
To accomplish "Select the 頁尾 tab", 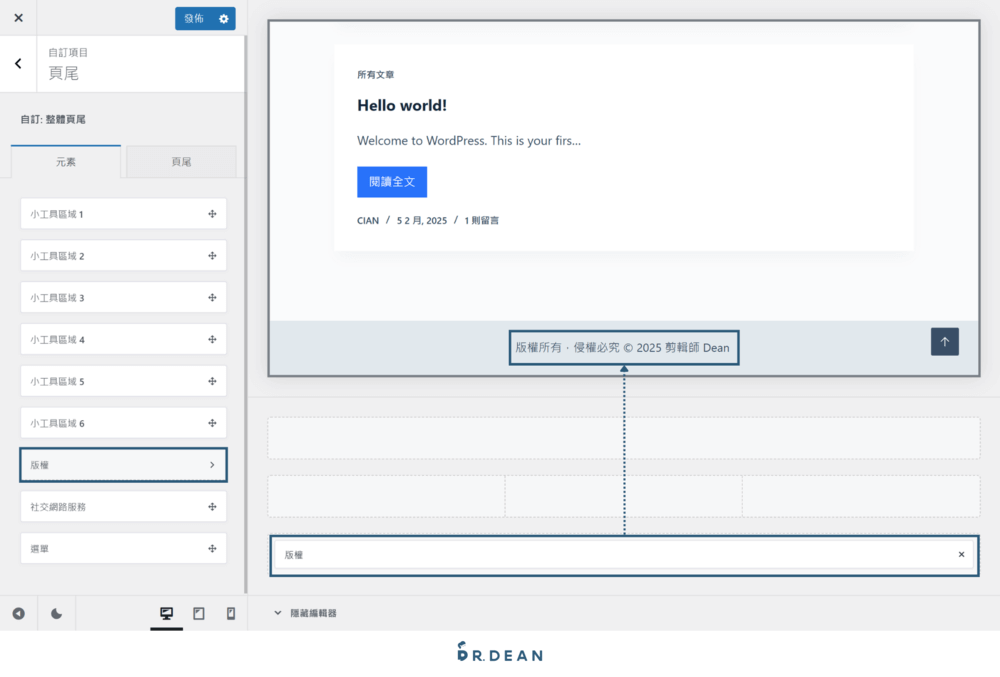I will point(181,162).
